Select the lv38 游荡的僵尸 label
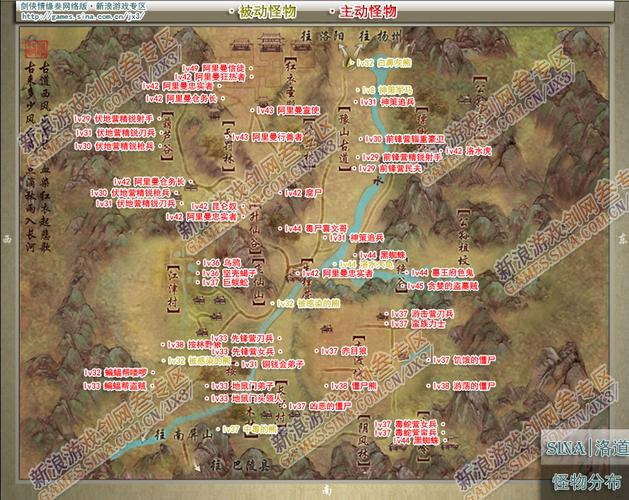 pyautogui.click(x=464, y=386)
